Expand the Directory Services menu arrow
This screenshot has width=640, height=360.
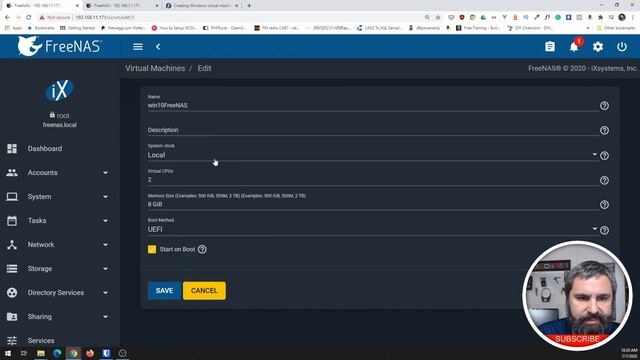105,293
